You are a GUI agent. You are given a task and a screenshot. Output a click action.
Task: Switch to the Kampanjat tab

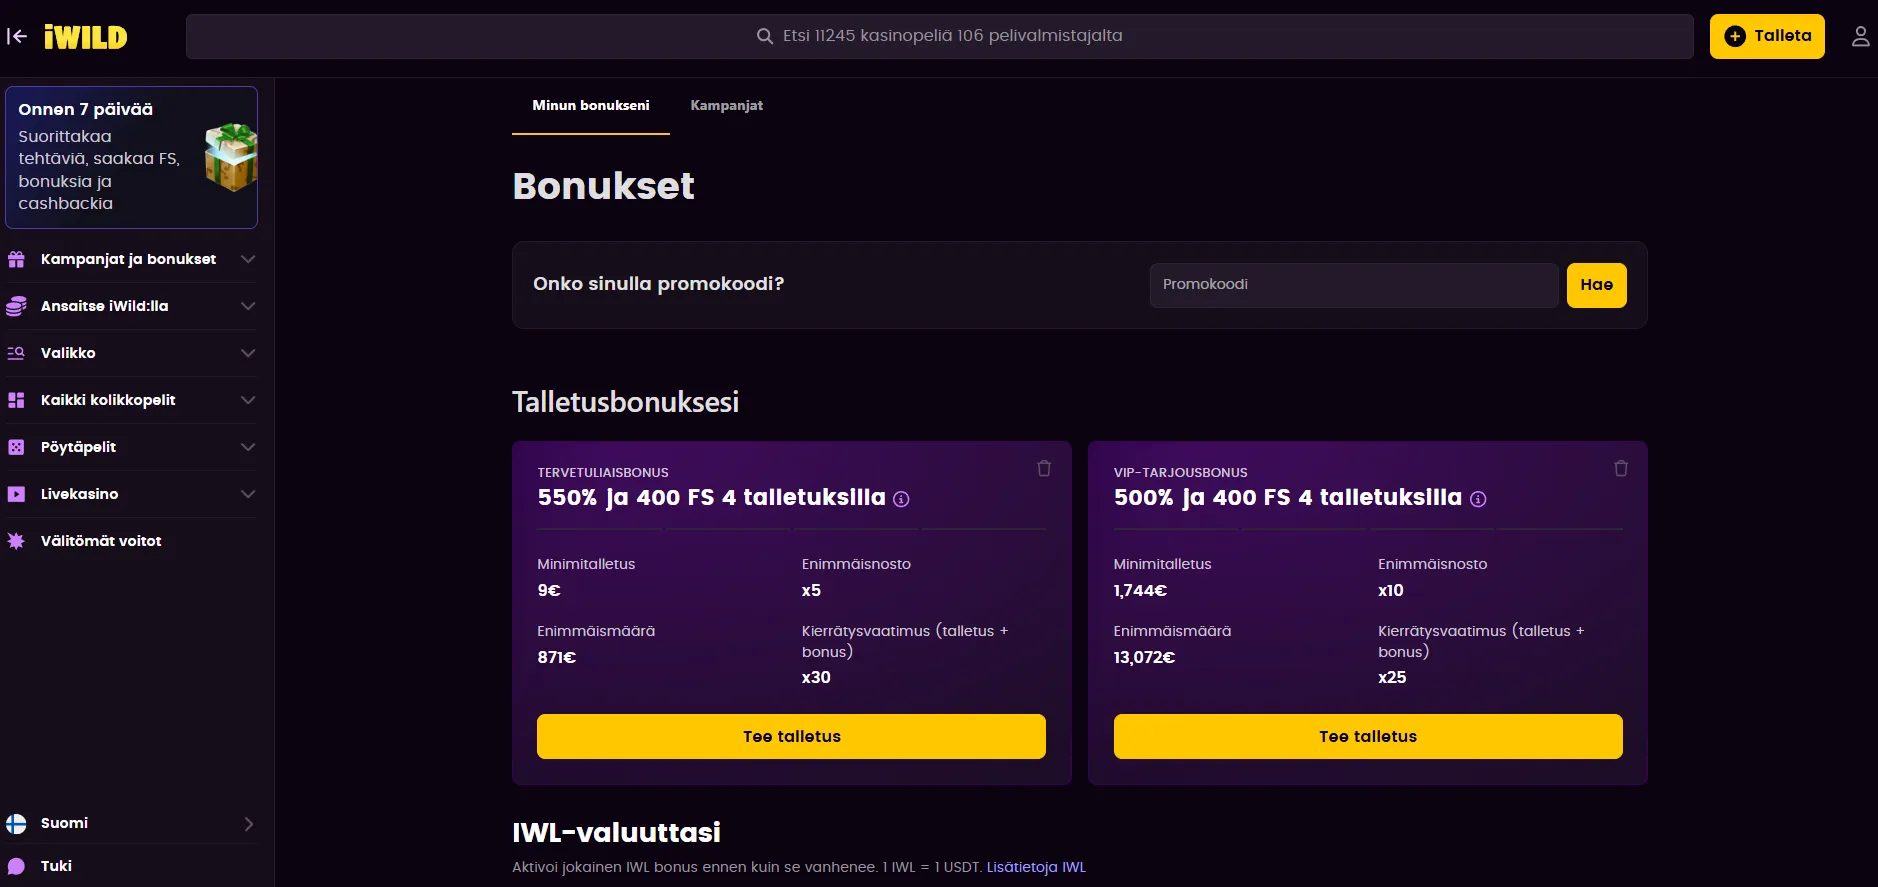tap(727, 105)
